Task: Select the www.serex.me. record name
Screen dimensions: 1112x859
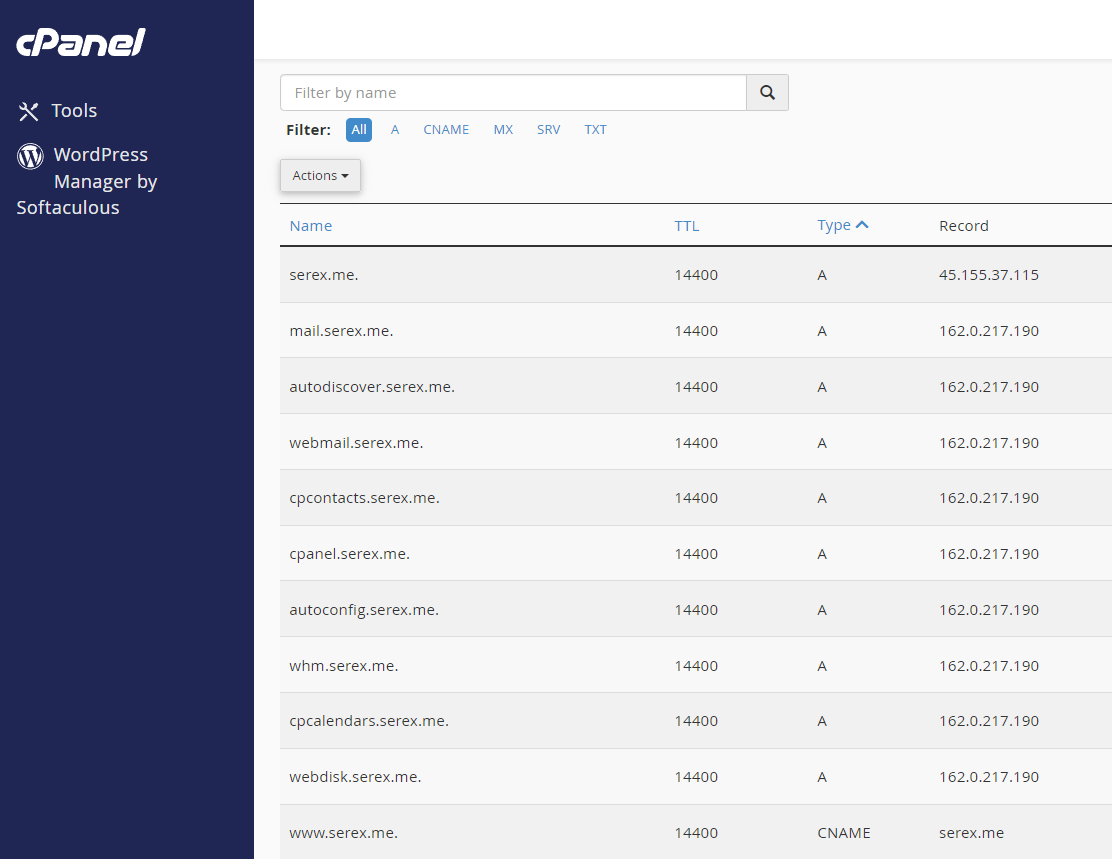Action: [x=343, y=833]
